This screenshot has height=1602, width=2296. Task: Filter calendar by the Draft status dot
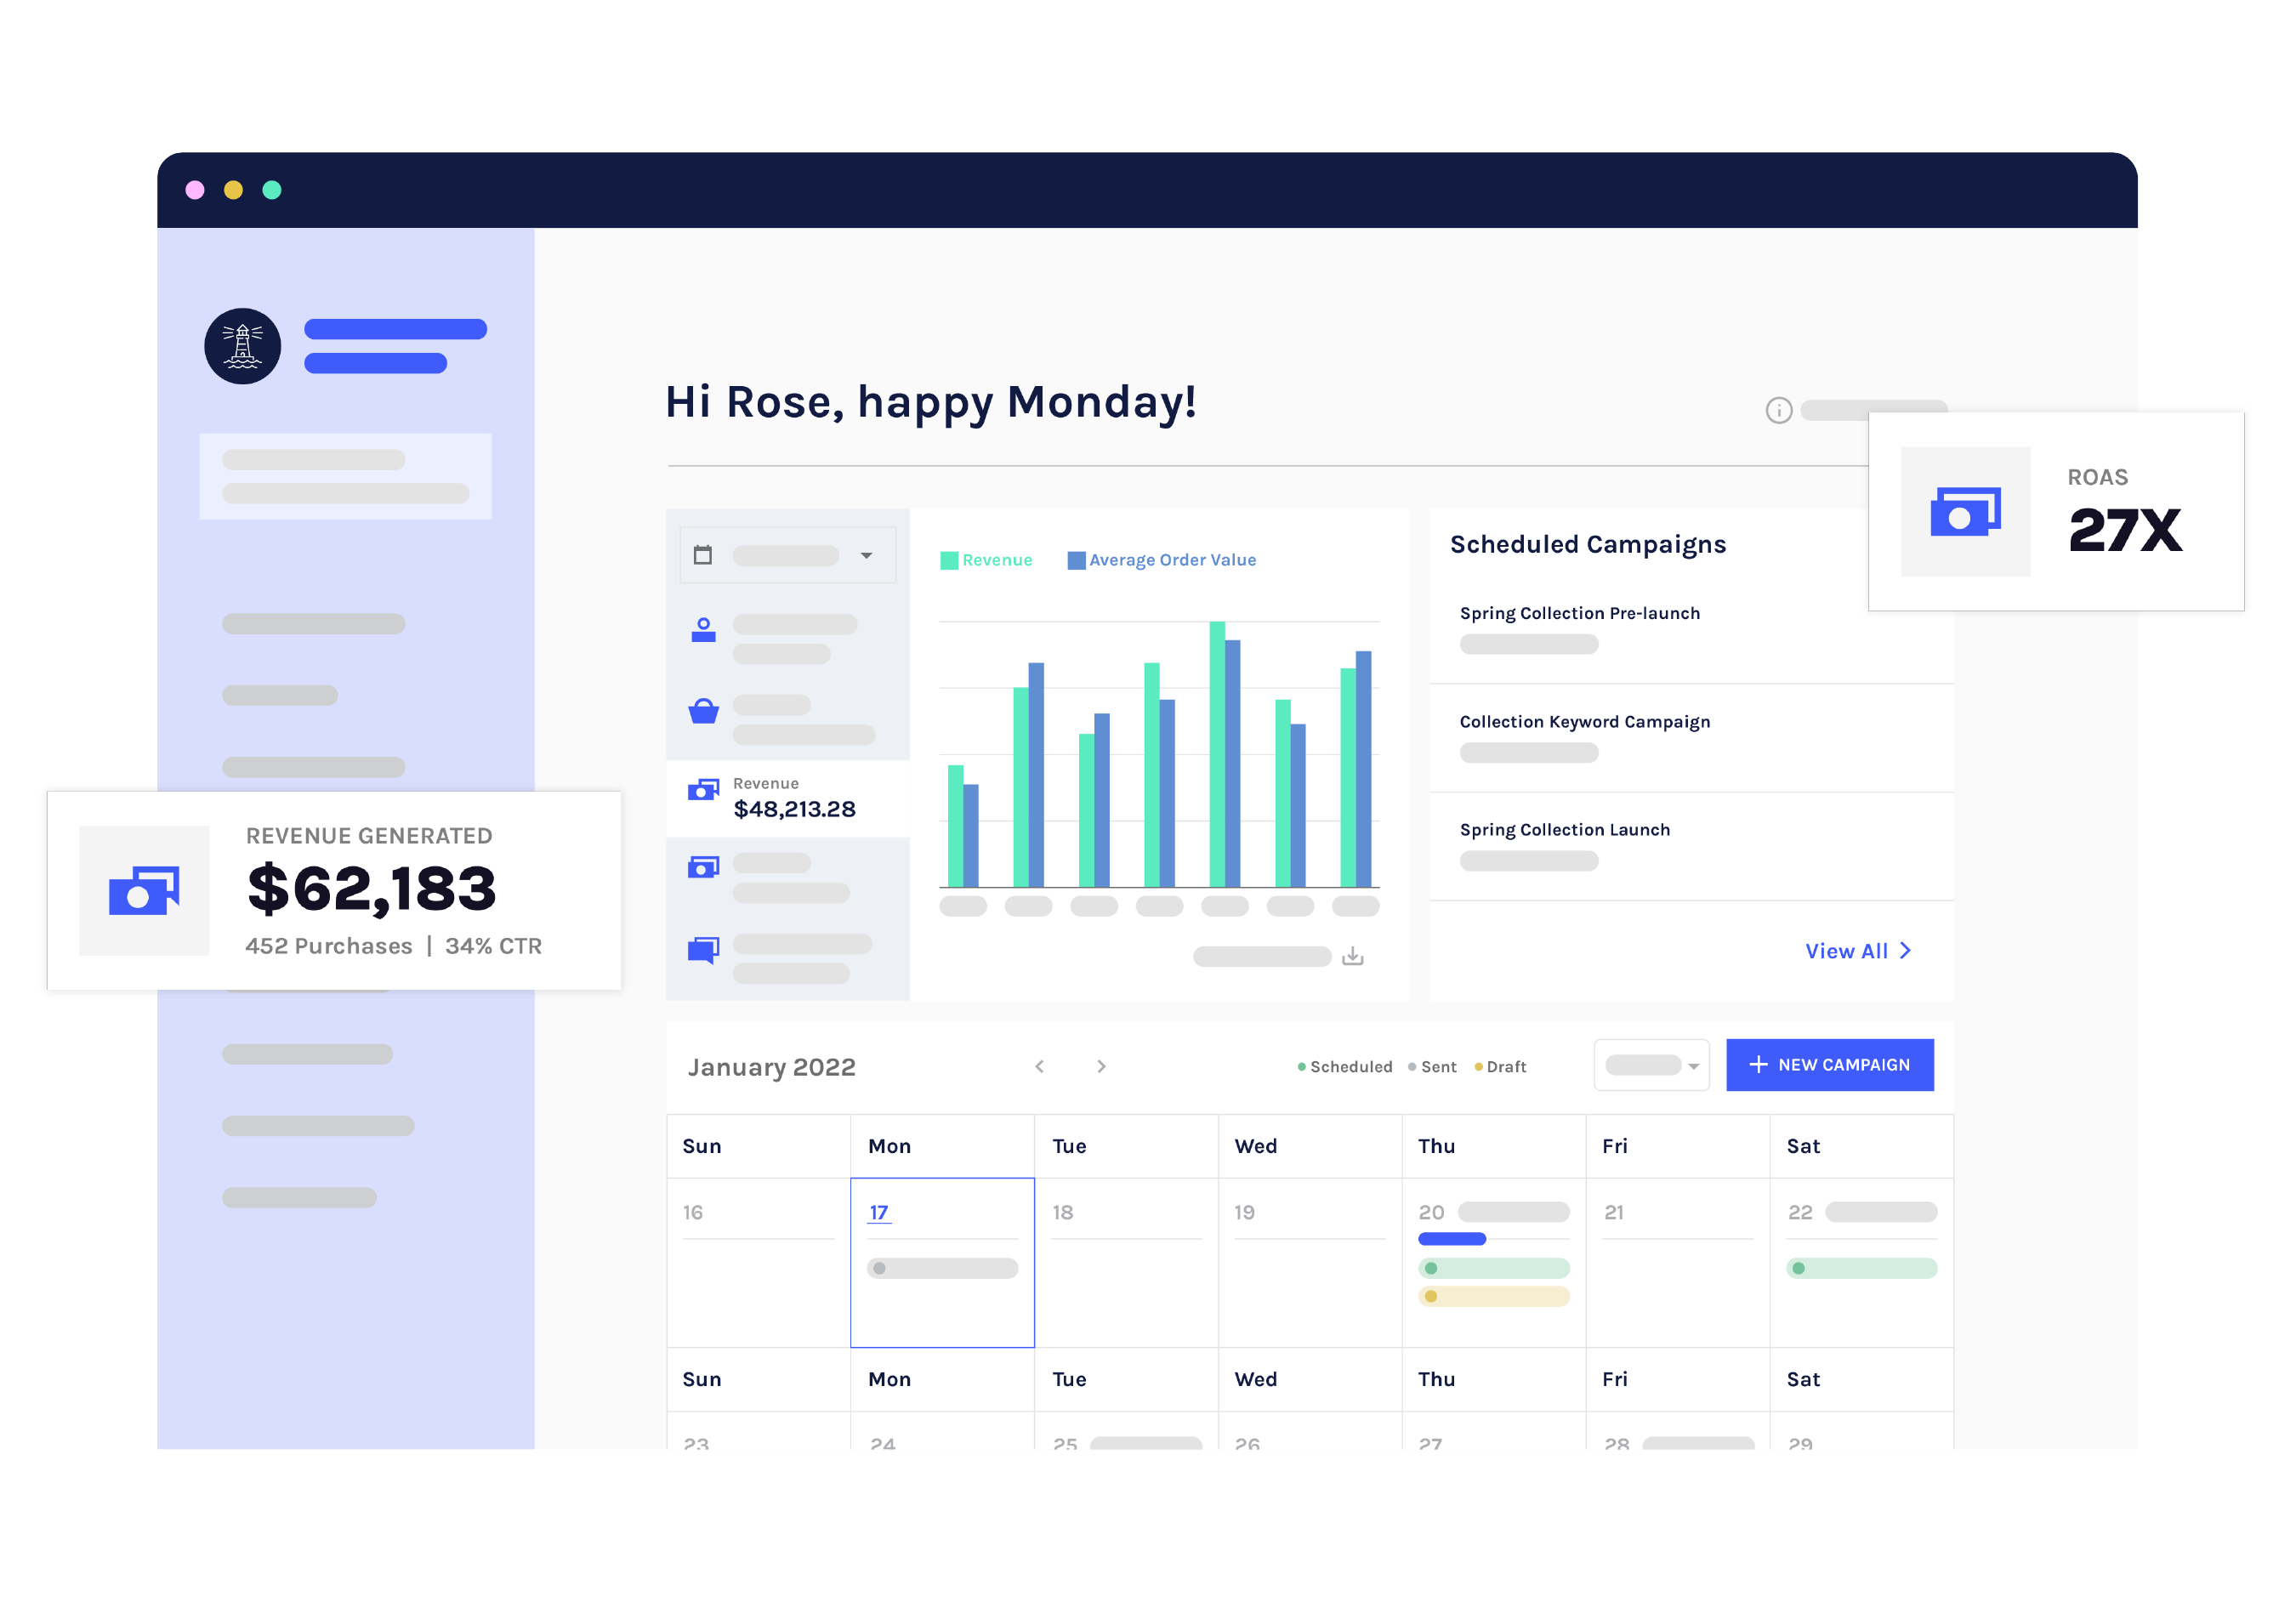[x=1479, y=1066]
